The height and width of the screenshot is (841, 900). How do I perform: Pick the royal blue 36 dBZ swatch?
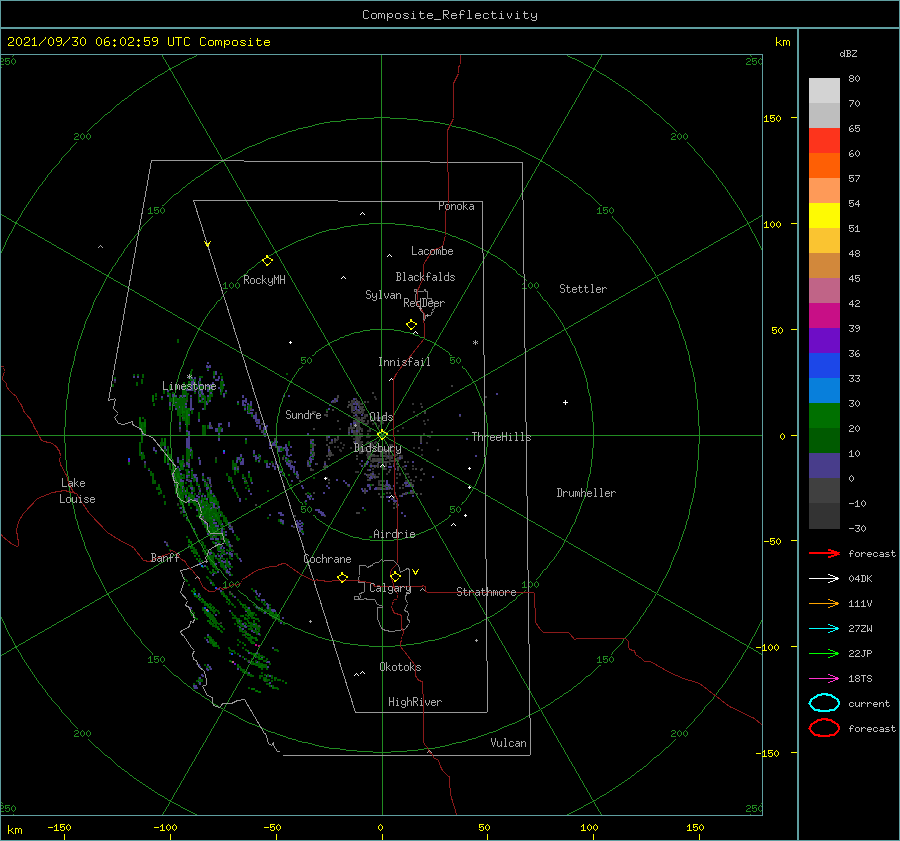click(824, 366)
